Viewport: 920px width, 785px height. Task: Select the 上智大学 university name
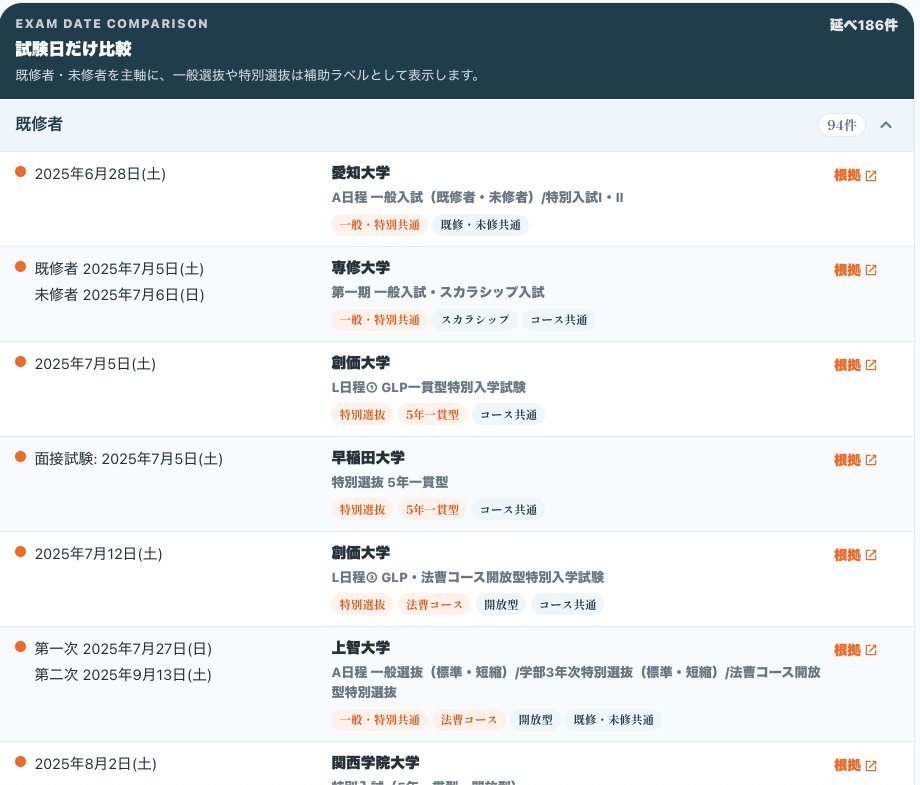[x=360, y=648]
